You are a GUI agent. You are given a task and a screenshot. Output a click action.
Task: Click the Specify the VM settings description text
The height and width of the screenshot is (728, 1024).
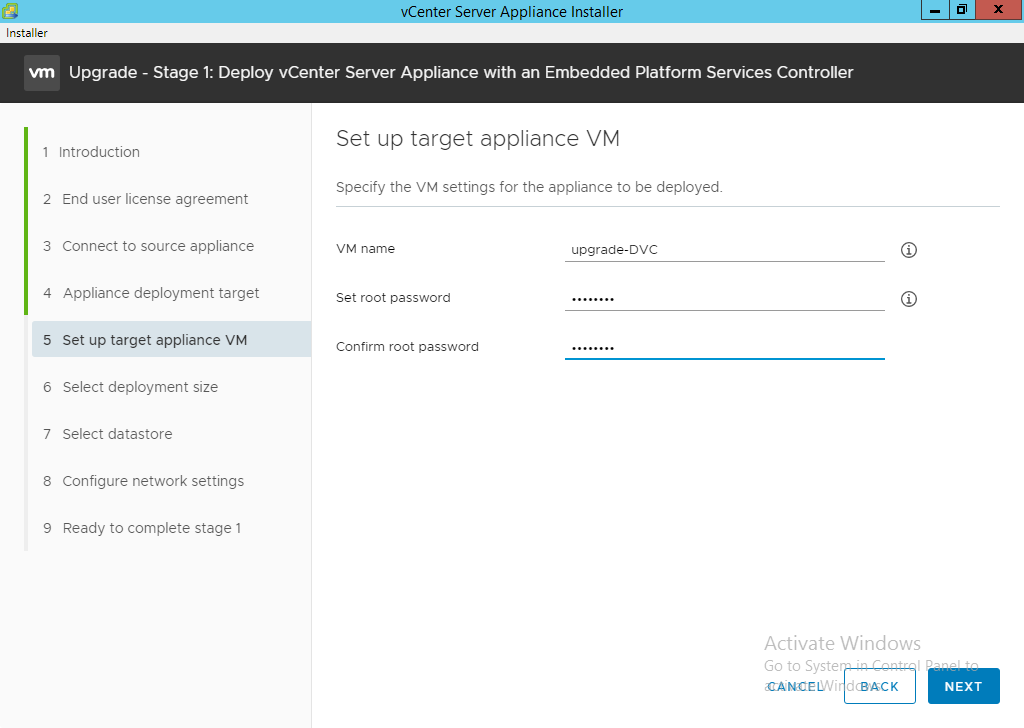point(529,187)
